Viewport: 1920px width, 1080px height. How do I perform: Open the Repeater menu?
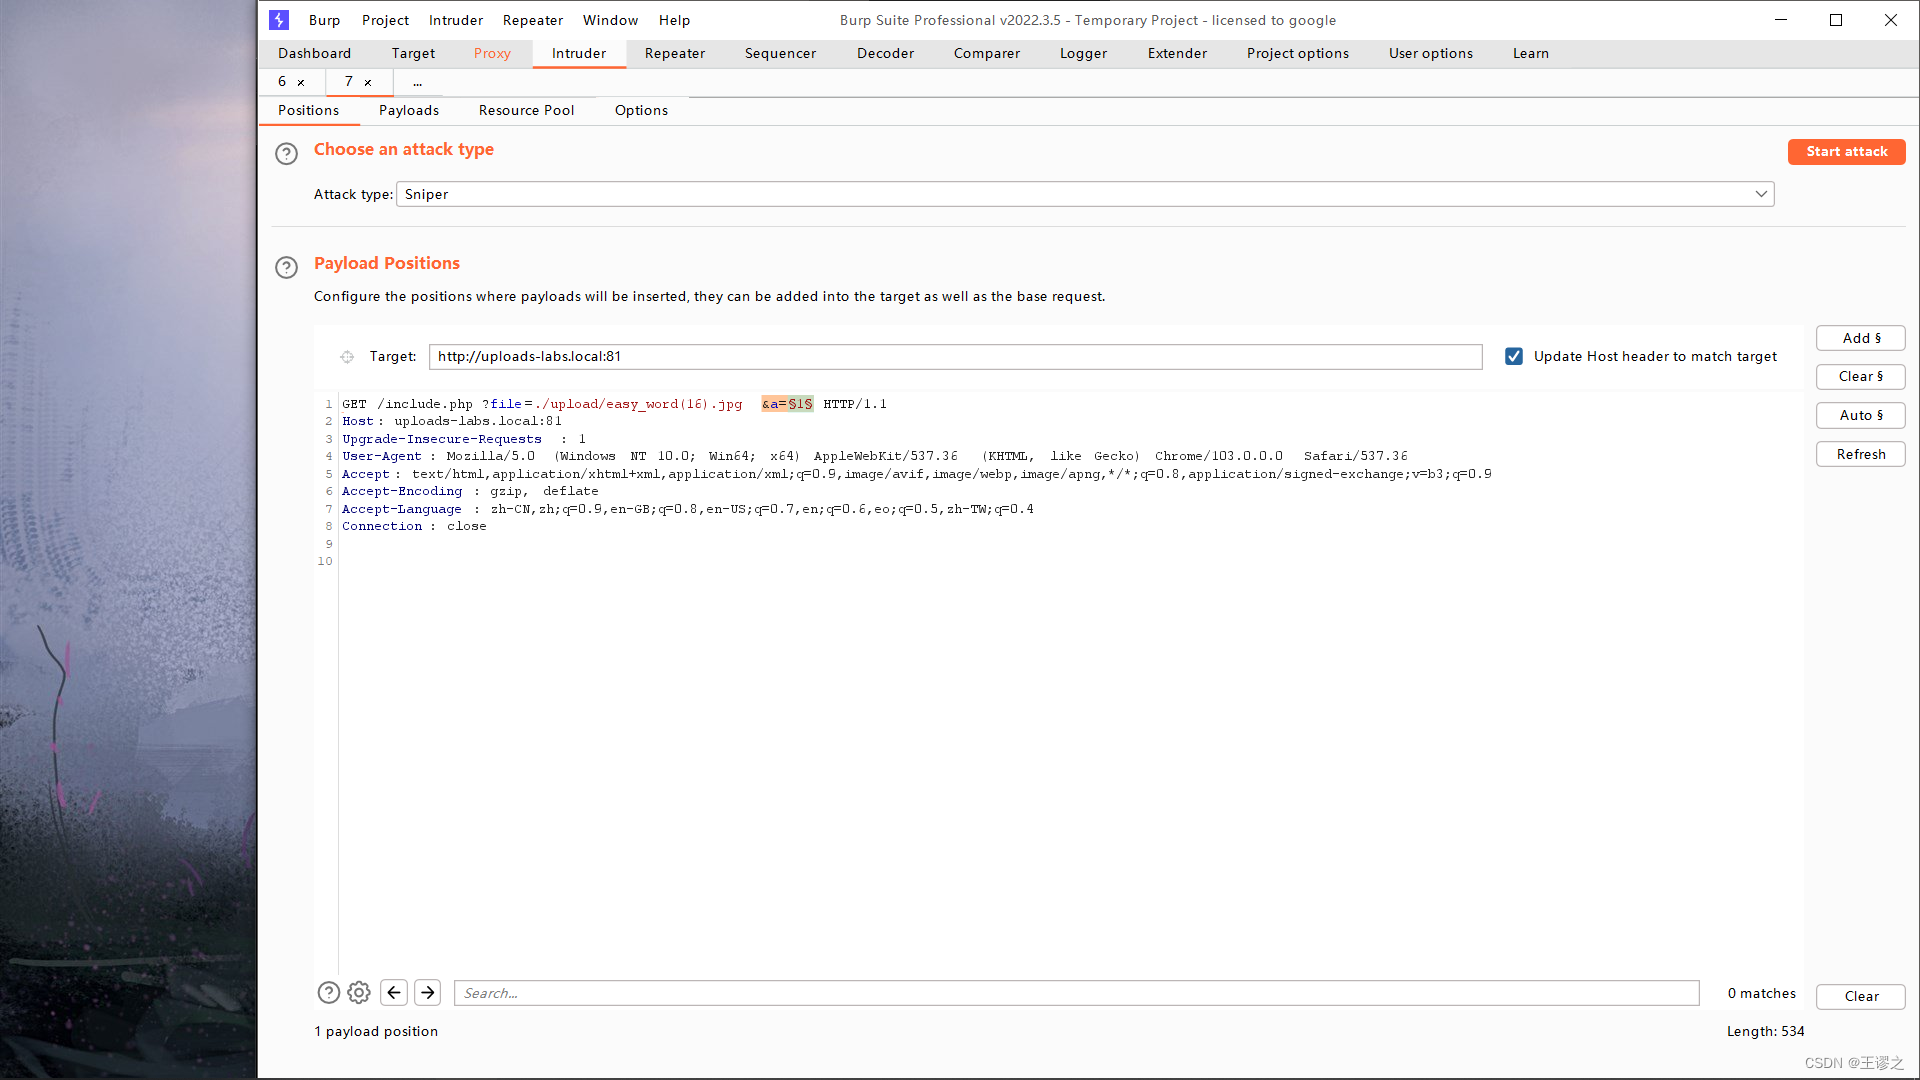tap(533, 20)
